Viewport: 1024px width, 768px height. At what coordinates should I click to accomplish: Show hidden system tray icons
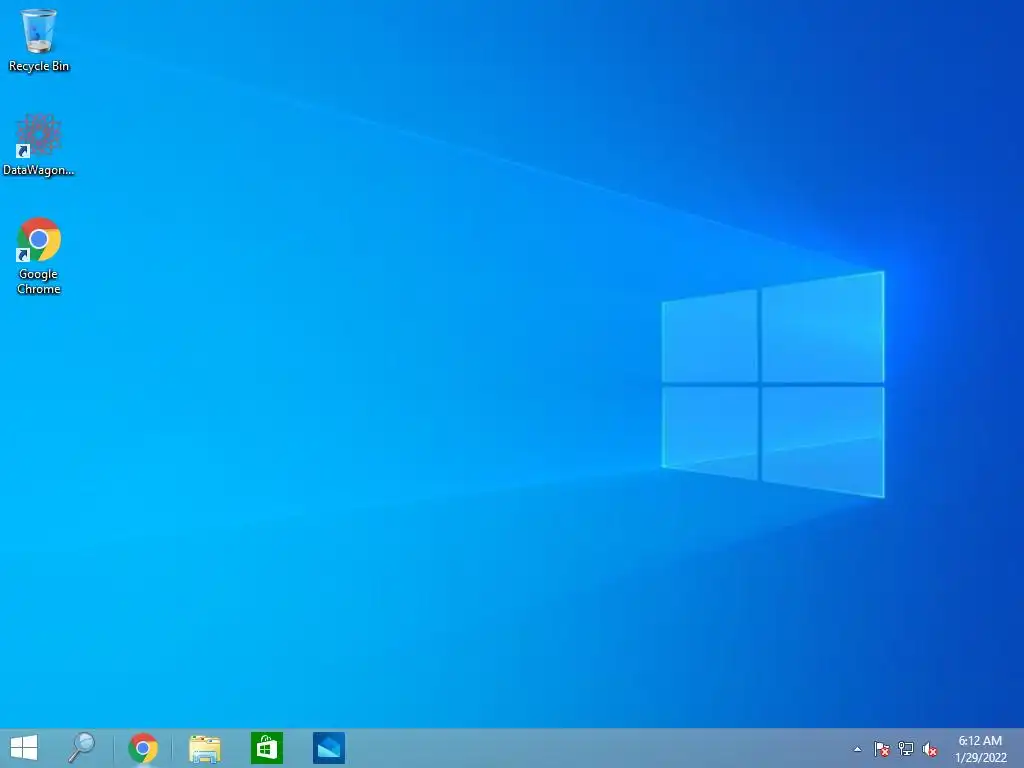click(857, 749)
